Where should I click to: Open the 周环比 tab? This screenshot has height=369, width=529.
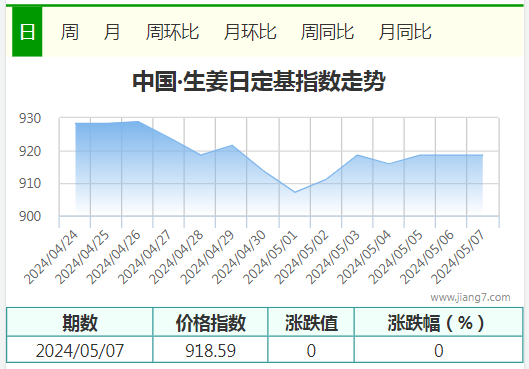[172, 32]
